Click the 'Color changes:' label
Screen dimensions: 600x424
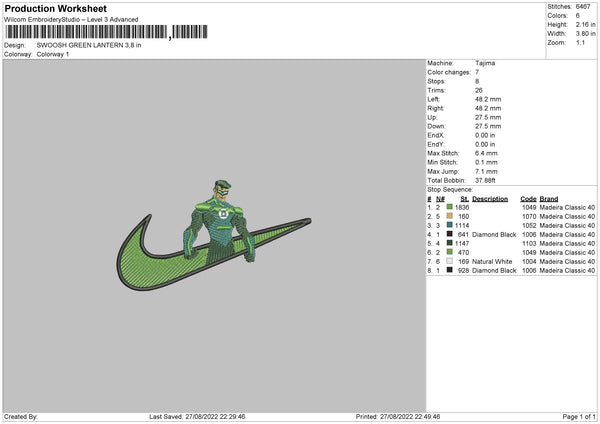point(449,72)
